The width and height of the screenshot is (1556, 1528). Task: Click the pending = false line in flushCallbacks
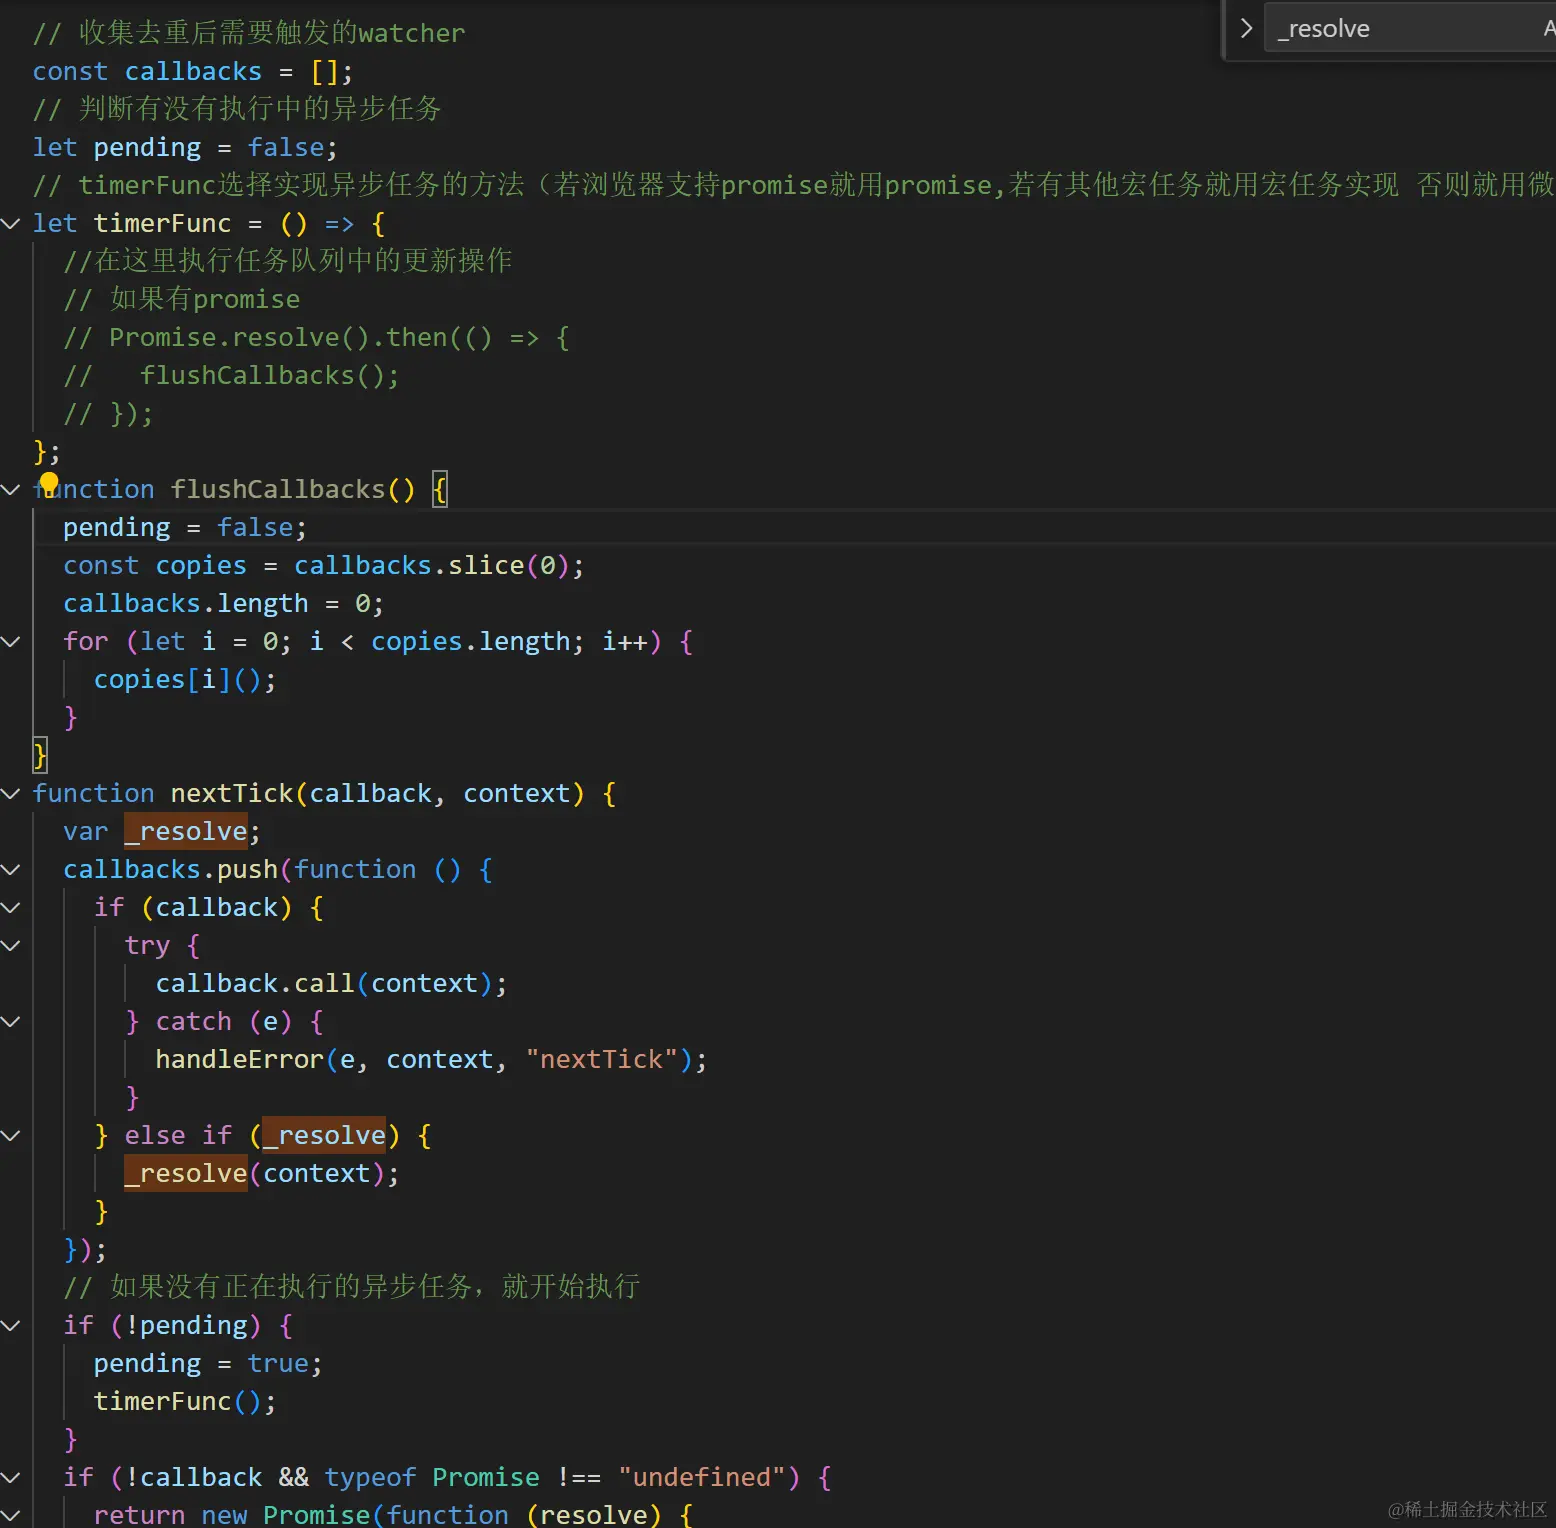tap(185, 527)
